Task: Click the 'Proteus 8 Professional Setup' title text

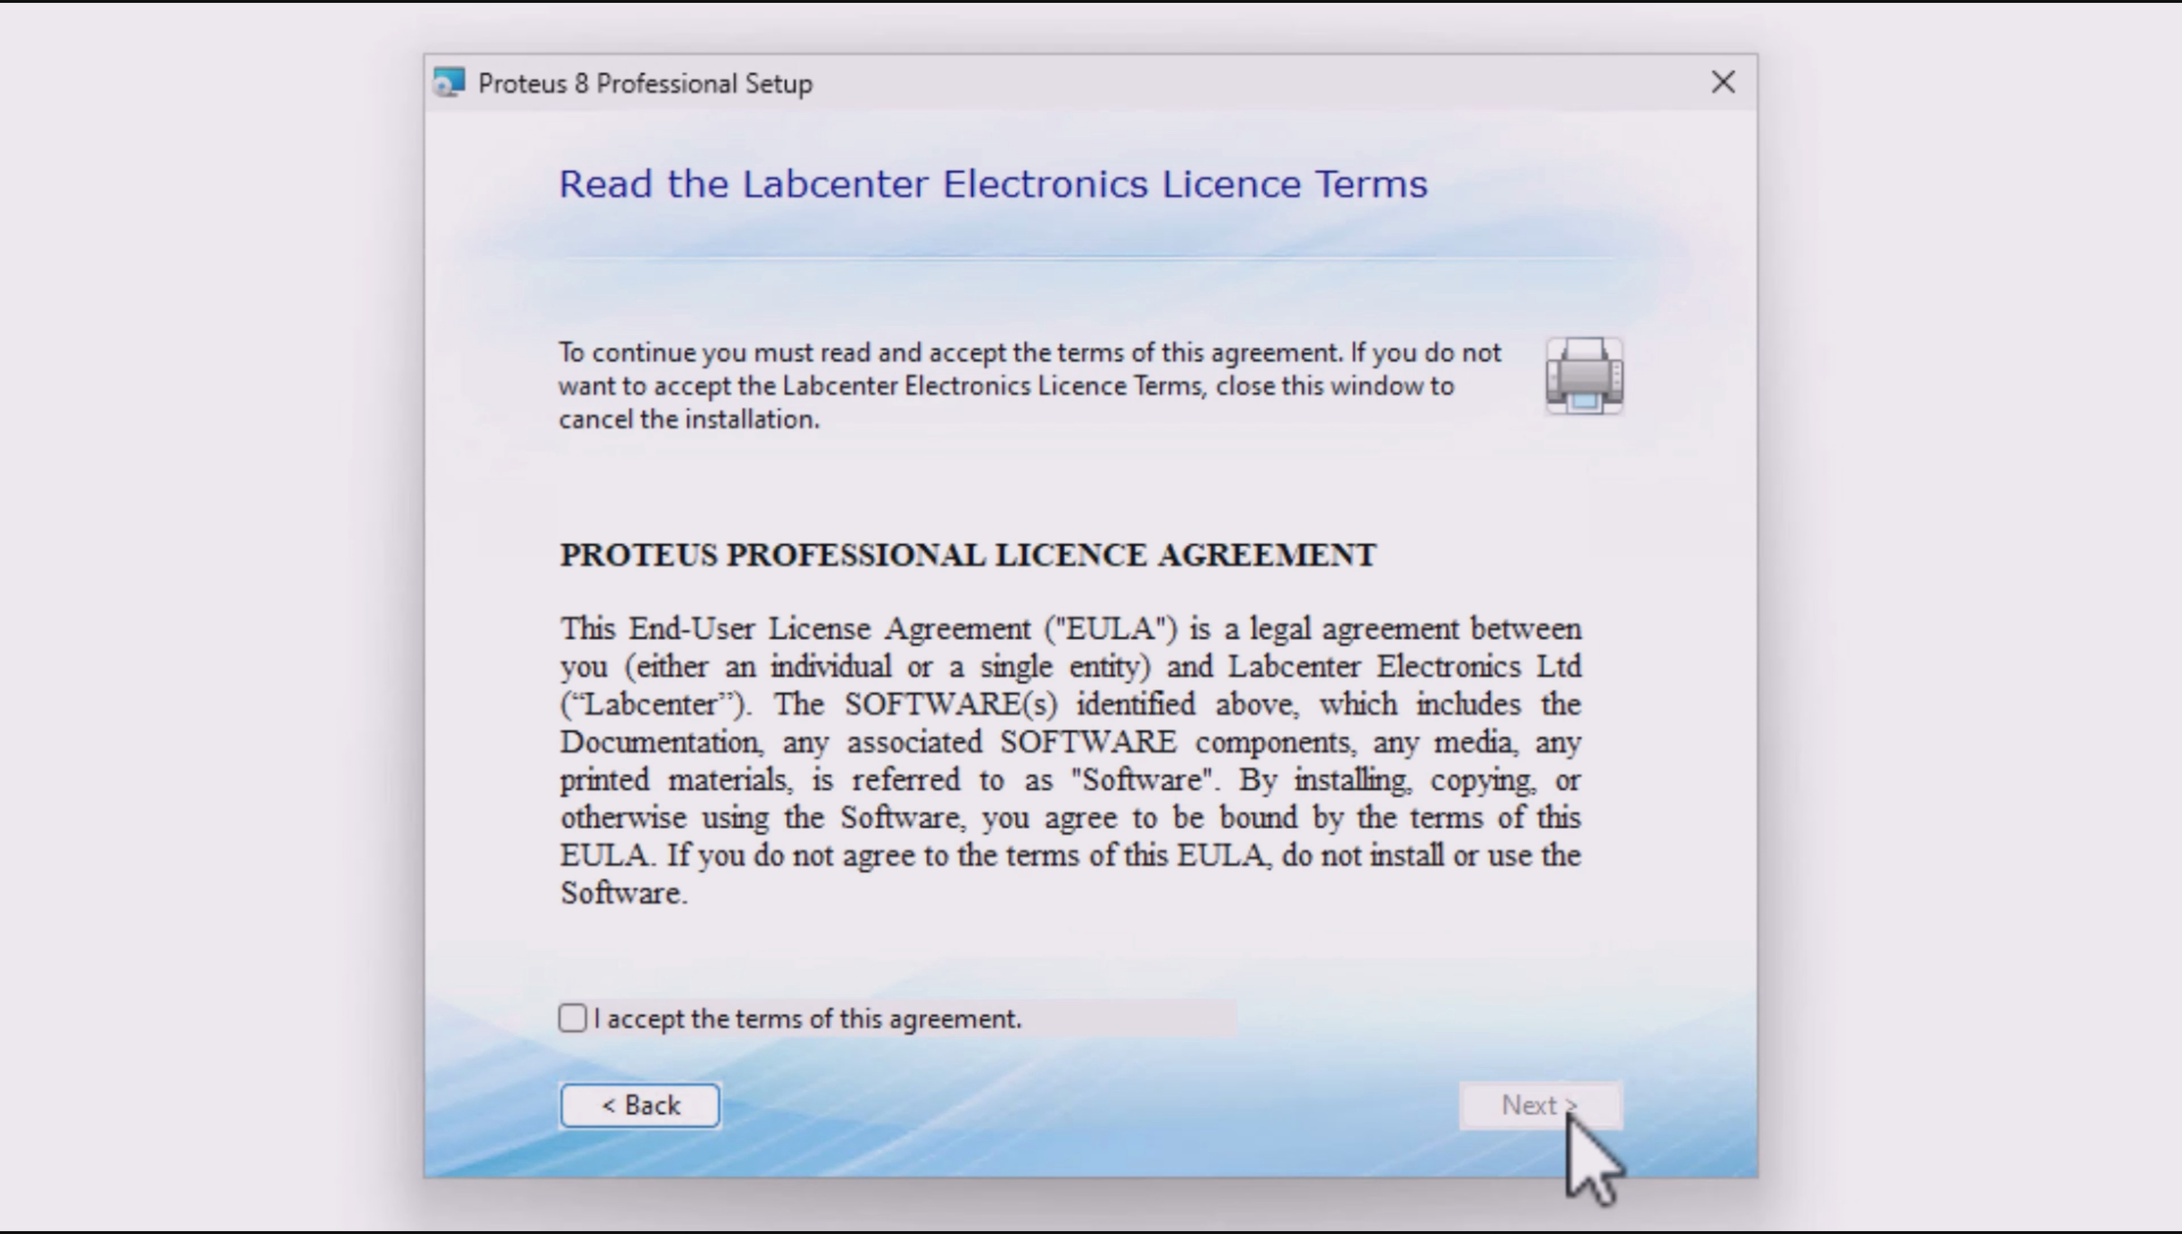Action: pos(645,83)
